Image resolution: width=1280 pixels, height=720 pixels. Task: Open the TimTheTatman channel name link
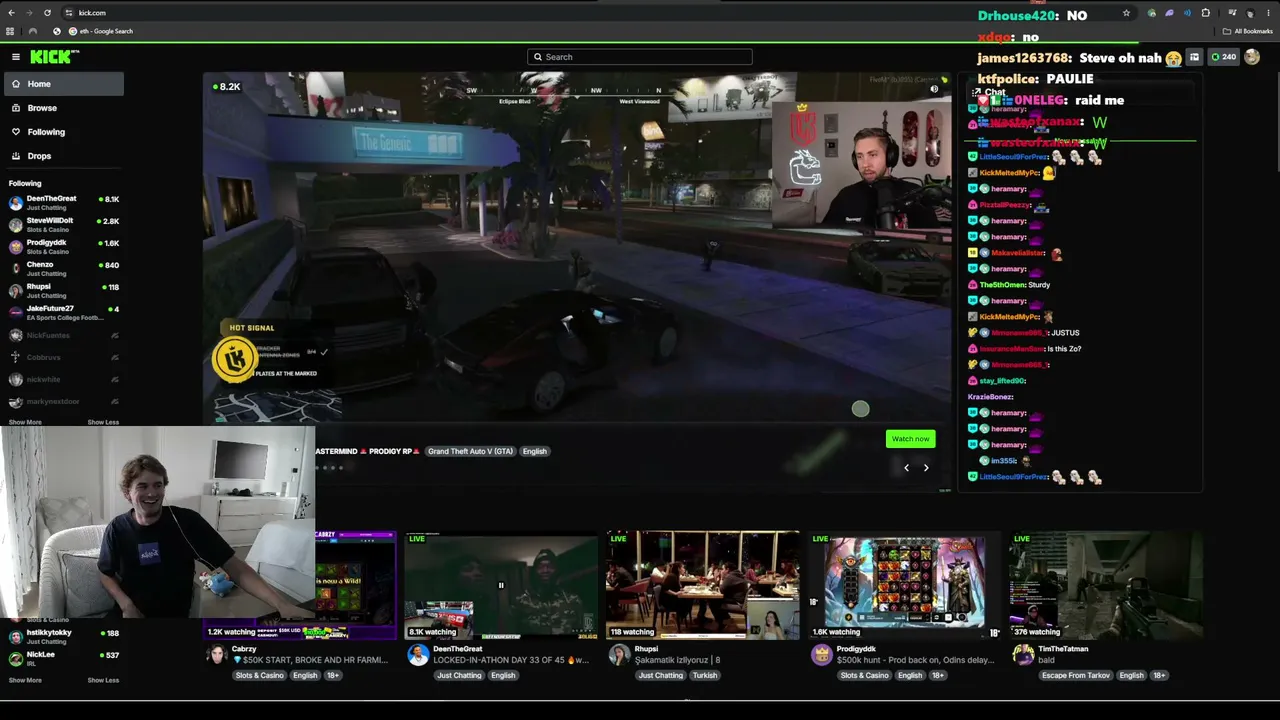click(x=1063, y=649)
